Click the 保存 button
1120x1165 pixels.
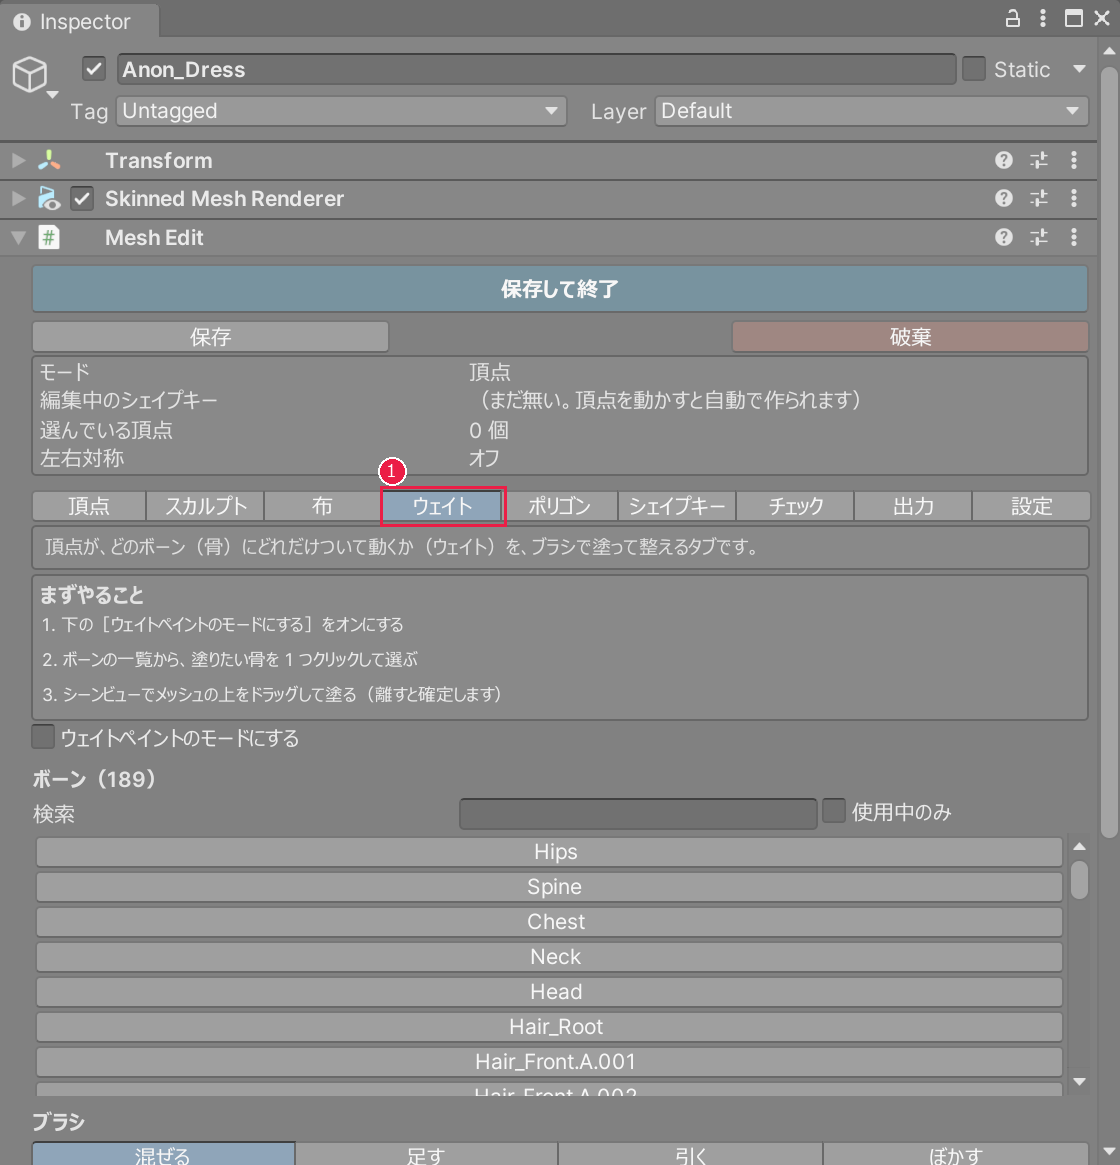coord(210,337)
